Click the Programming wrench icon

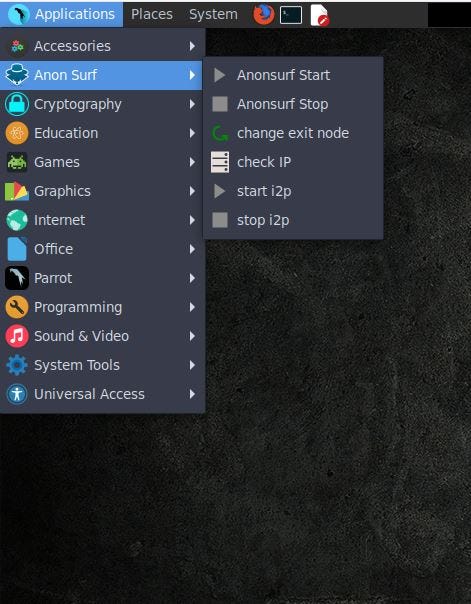17,307
